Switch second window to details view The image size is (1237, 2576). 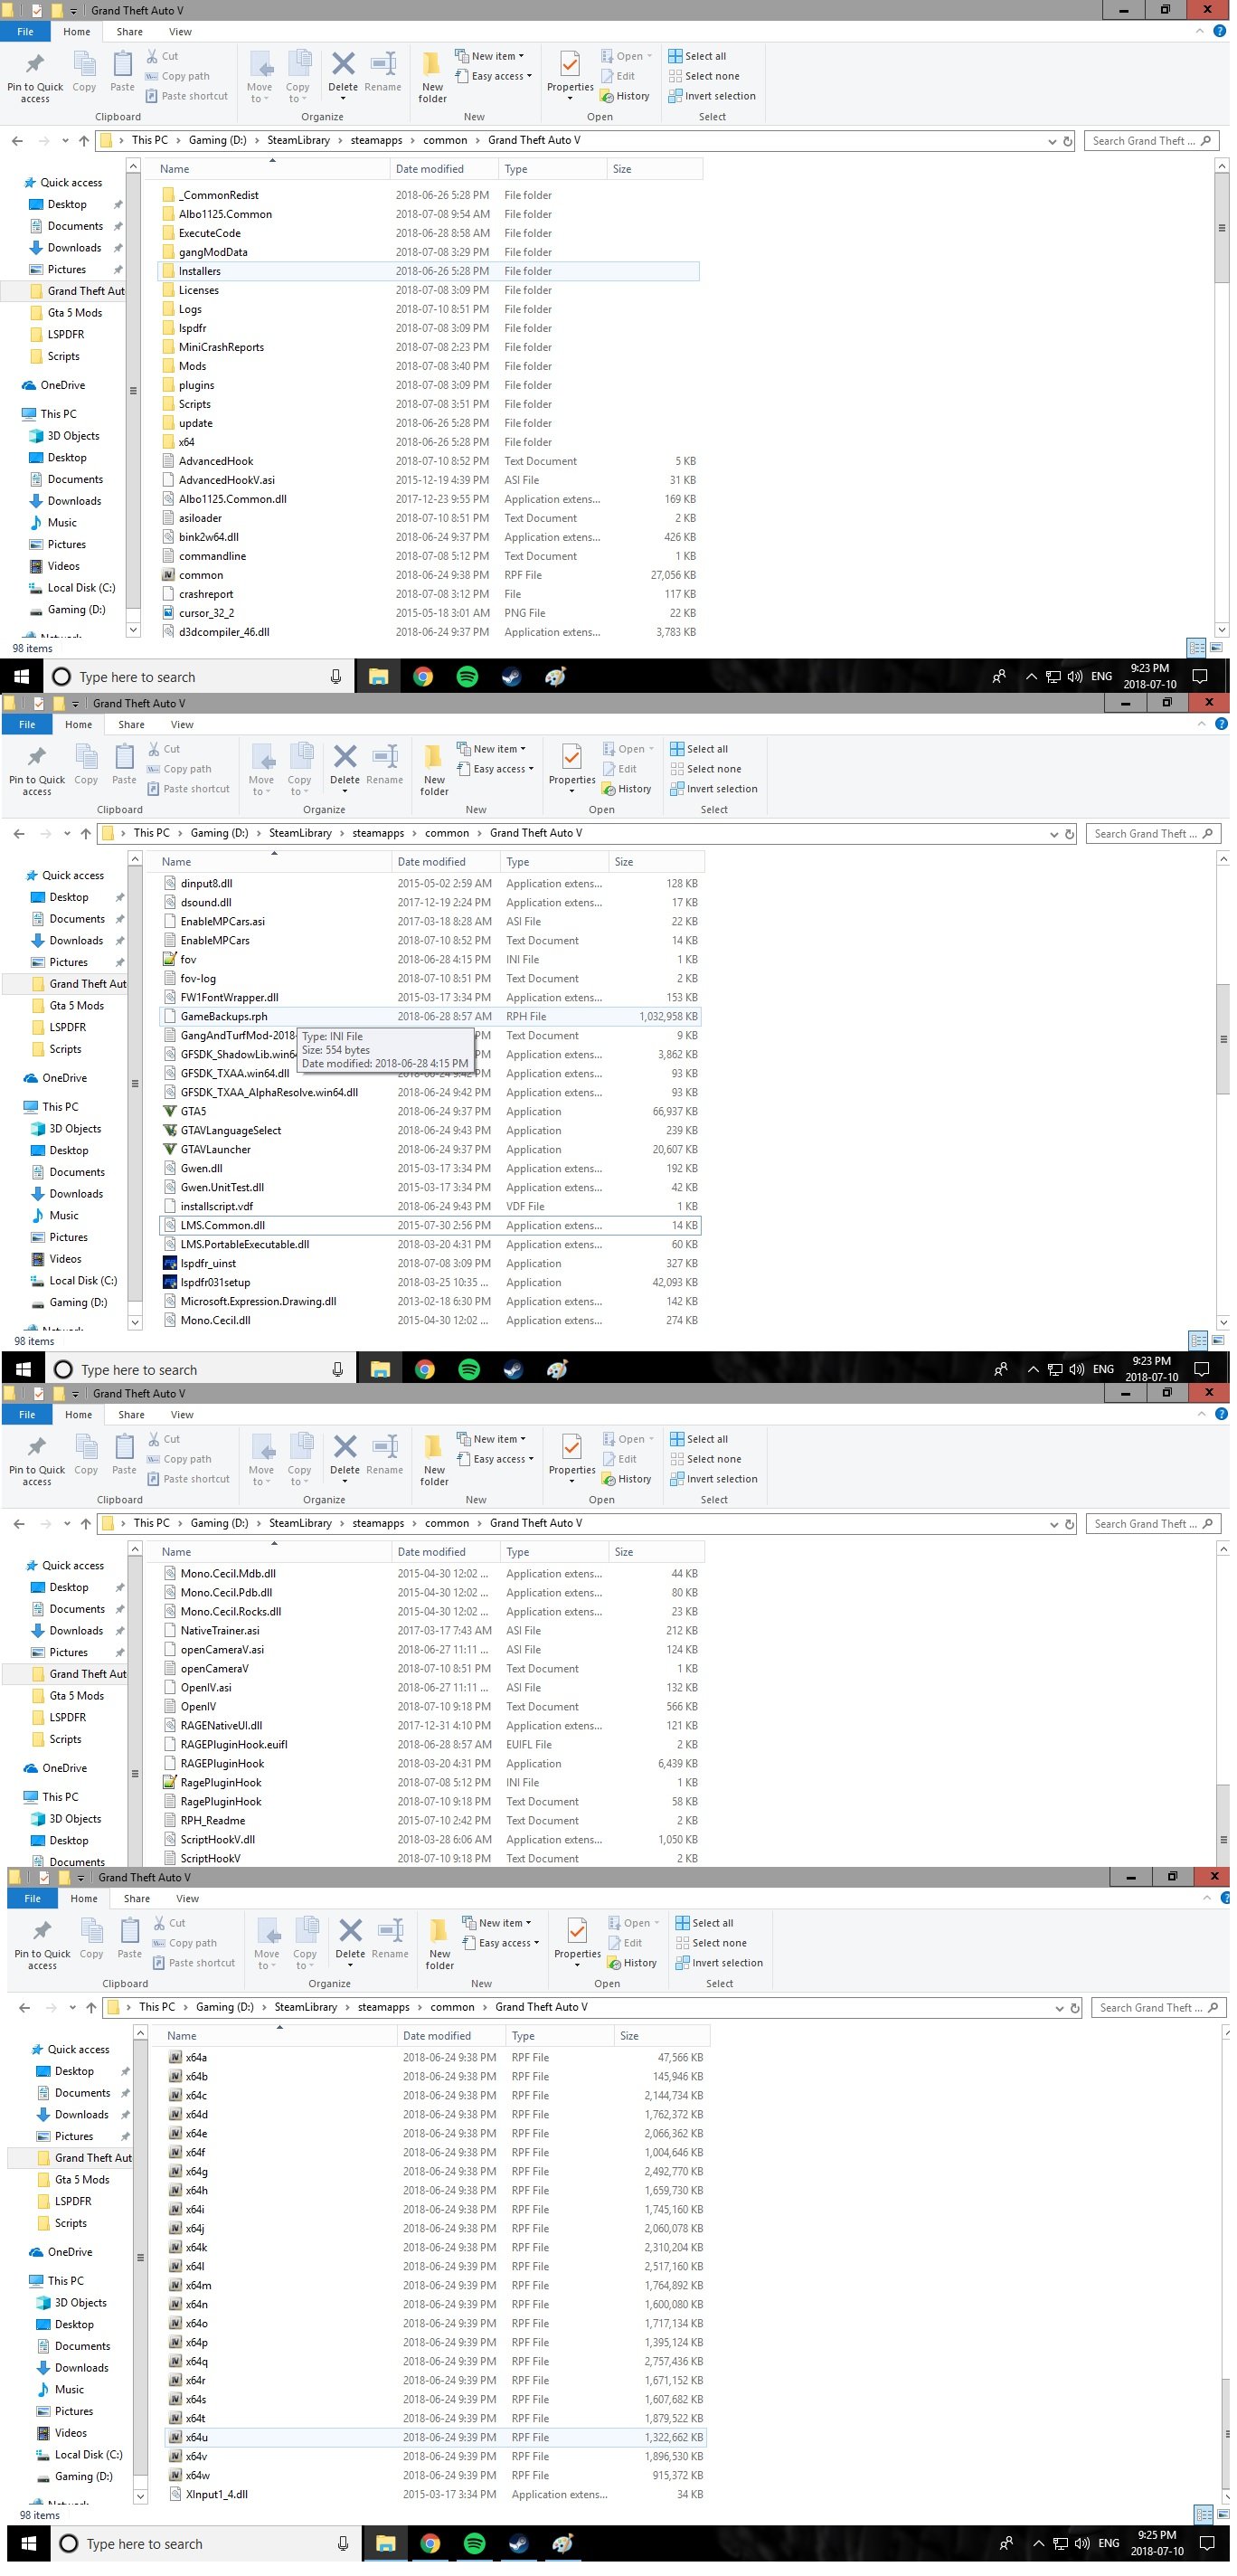click(1199, 1340)
